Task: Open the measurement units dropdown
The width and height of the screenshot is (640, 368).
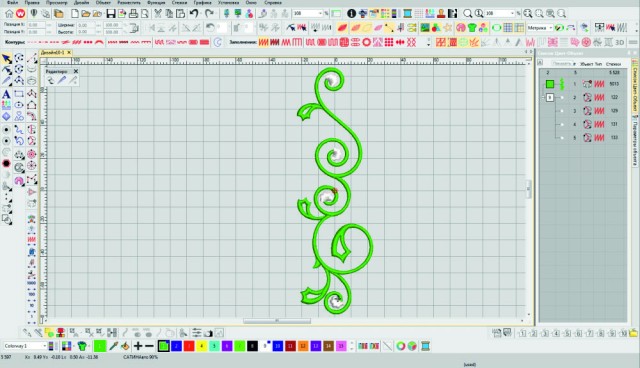Action: tap(540, 28)
